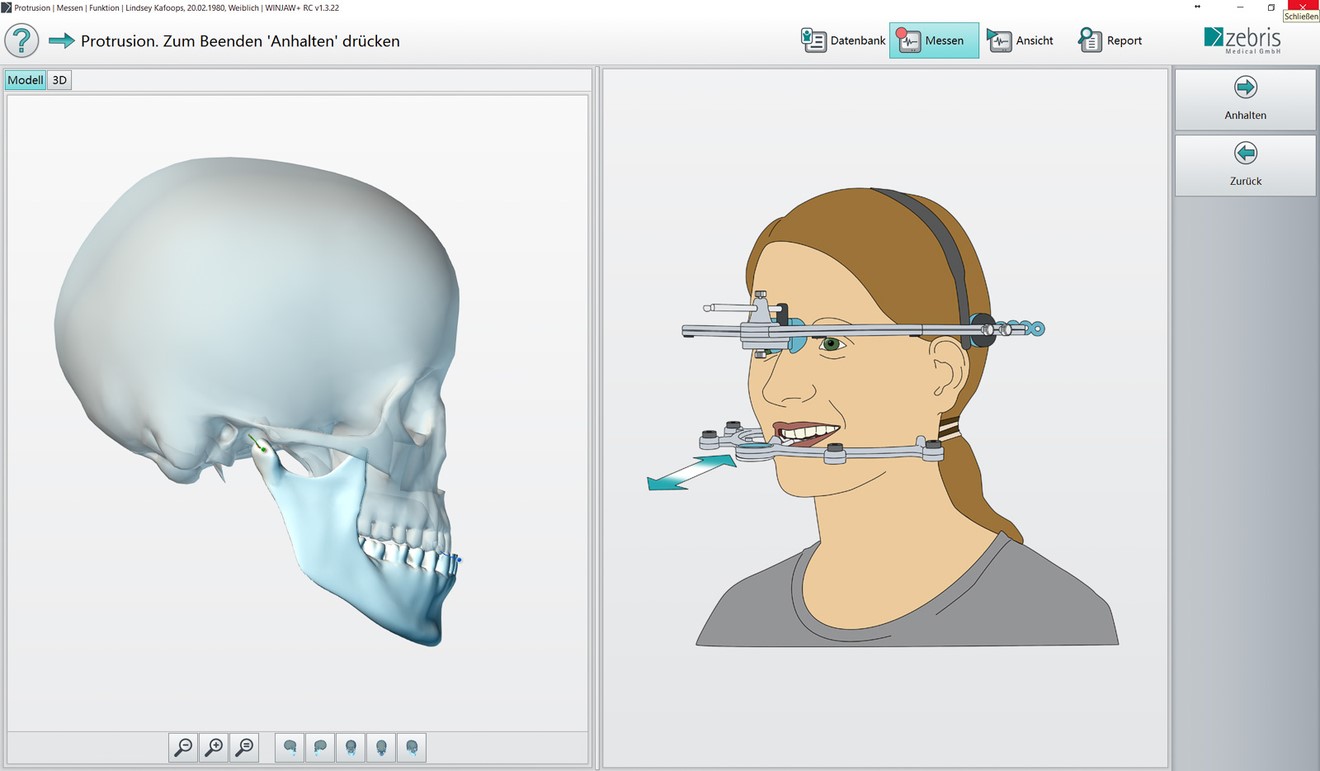Switch to the 3D tab
The height and width of the screenshot is (771, 1320).
click(x=60, y=80)
